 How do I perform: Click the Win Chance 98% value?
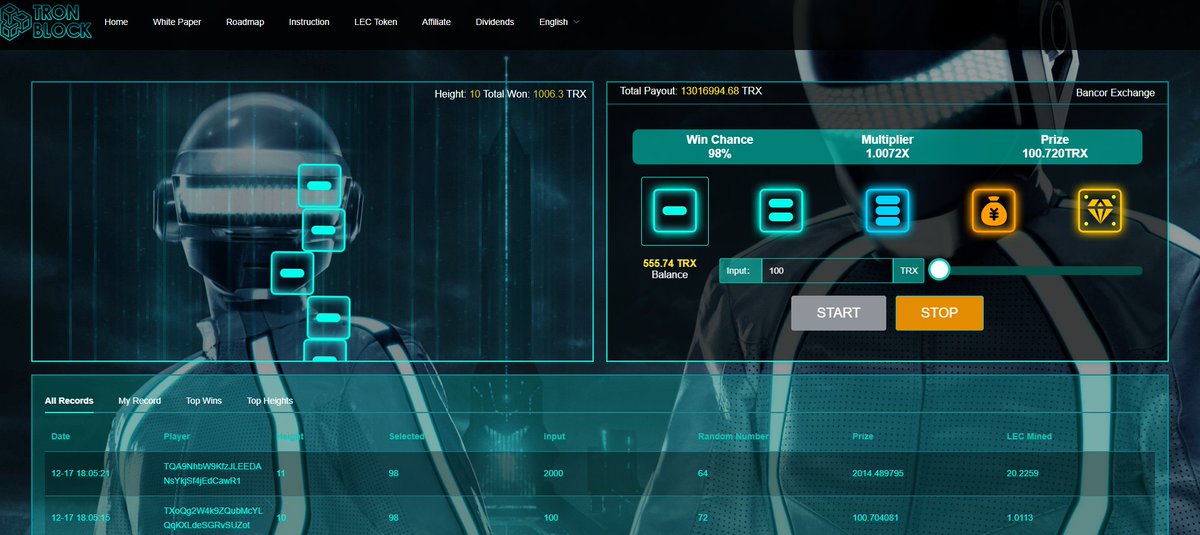point(720,154)
